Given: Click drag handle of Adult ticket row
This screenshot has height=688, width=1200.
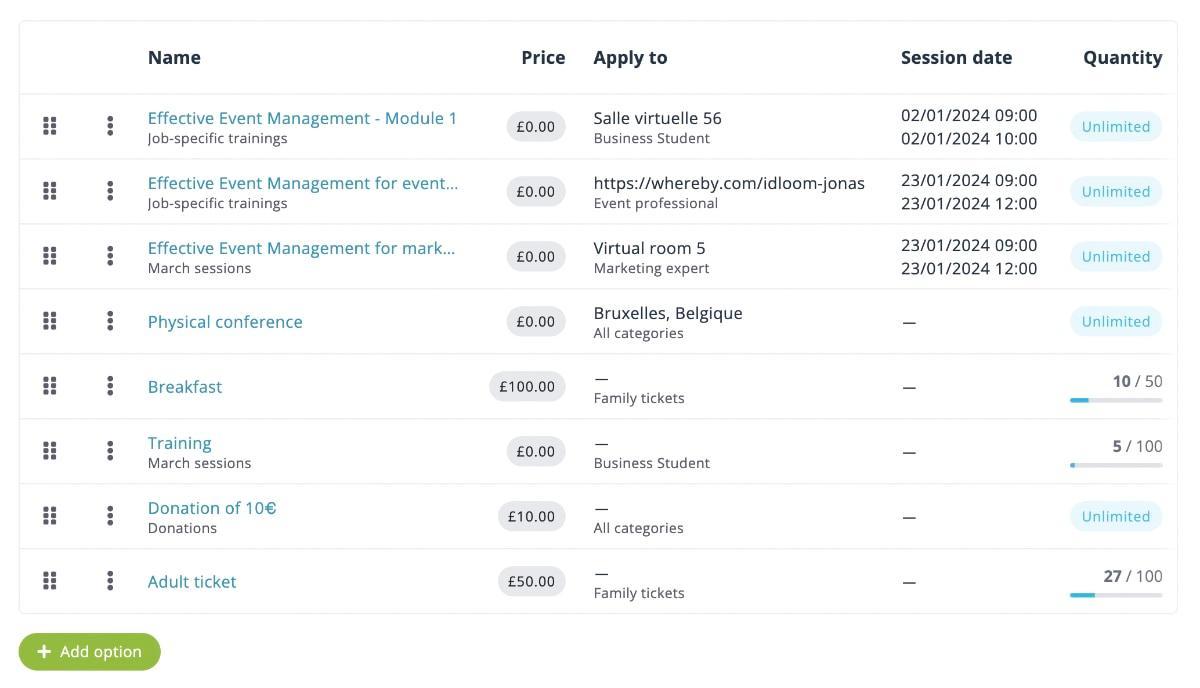Looking at the screenshot, I should (x=50, y=581).
